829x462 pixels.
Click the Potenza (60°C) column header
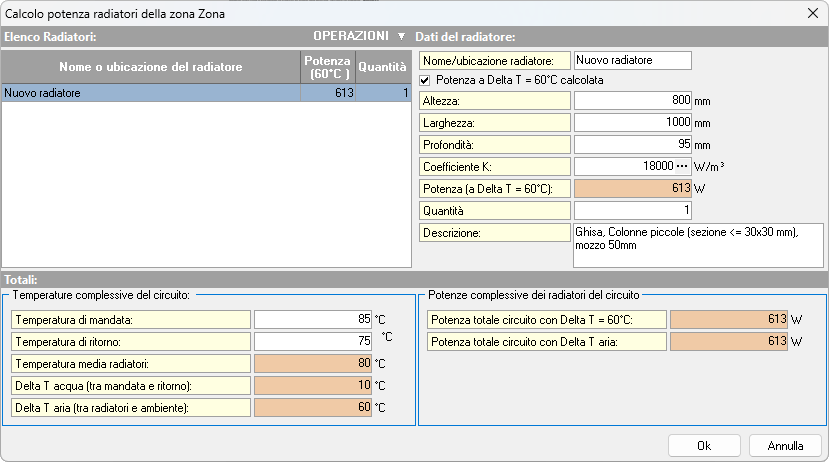point(328,67)
